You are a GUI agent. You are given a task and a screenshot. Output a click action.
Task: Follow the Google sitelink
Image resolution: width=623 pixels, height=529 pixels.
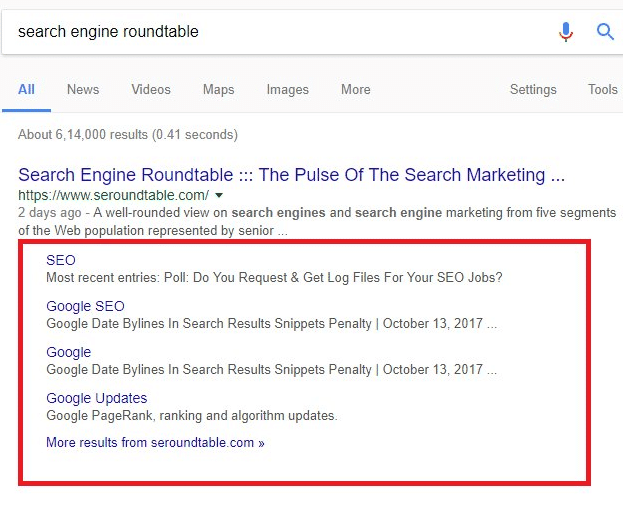click(69, 353)
